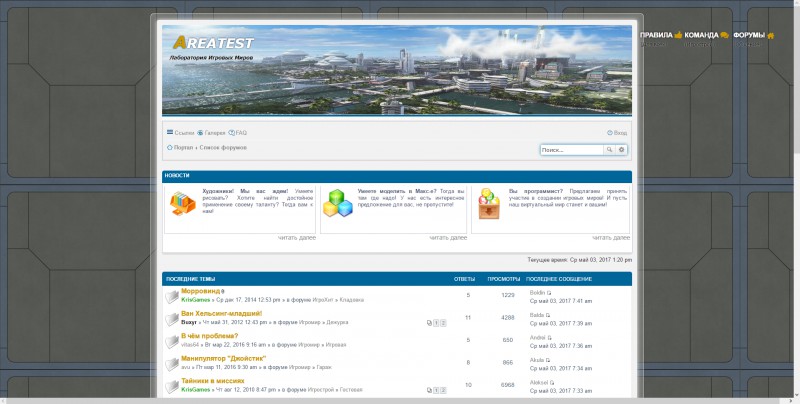Viewport: 800px width, 404px height.
Task: Click the folder icon of Тайники в миссиях row
Action: pos(172,386)
